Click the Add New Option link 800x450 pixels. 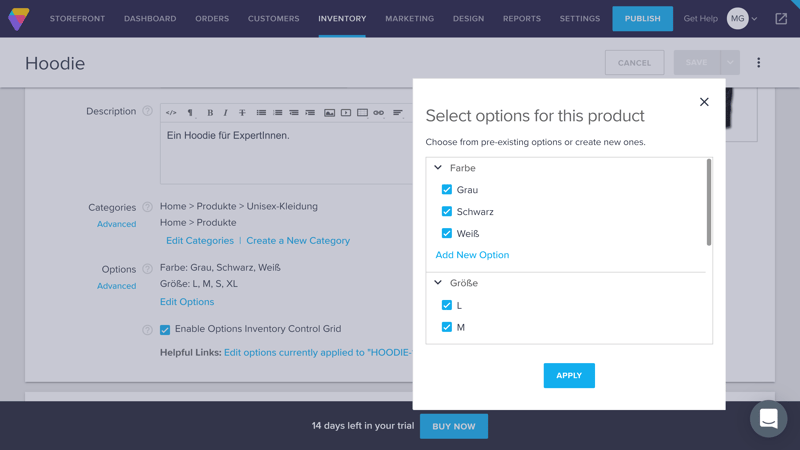tap(472, 255)
